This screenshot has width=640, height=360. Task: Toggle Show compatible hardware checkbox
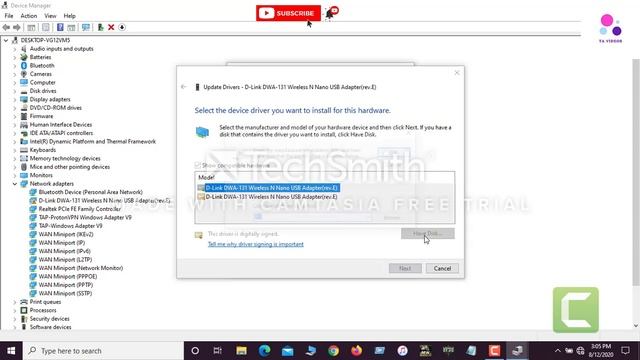tap(198, 165)
